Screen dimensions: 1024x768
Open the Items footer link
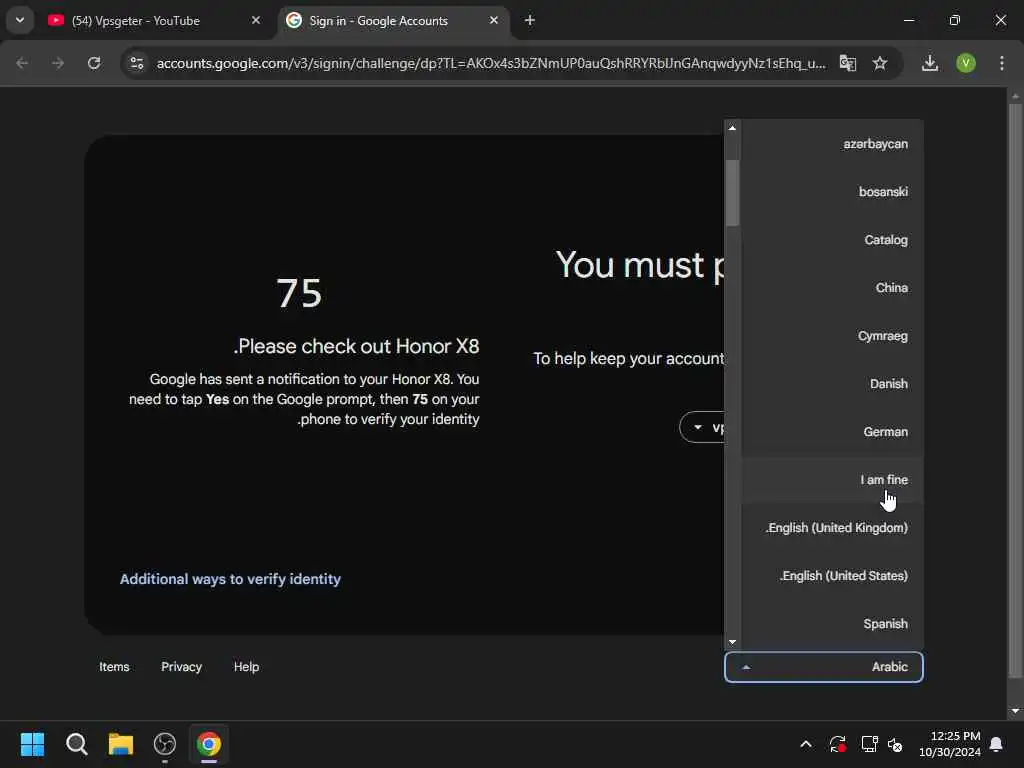click(x=114, y=667)
